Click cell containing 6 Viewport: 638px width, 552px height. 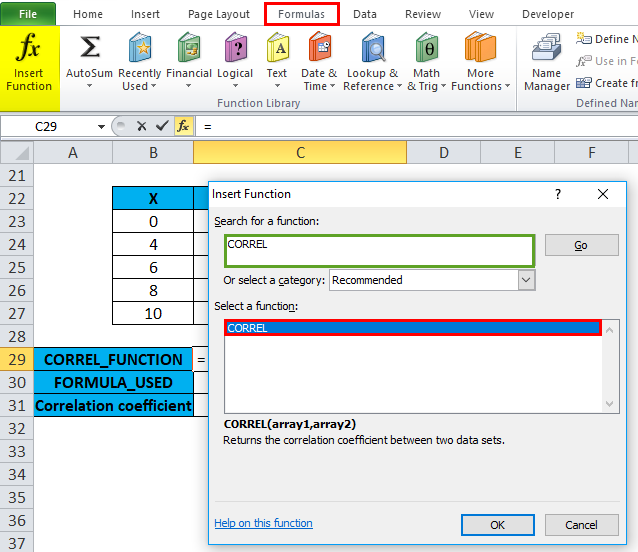(x=153, y=268)
